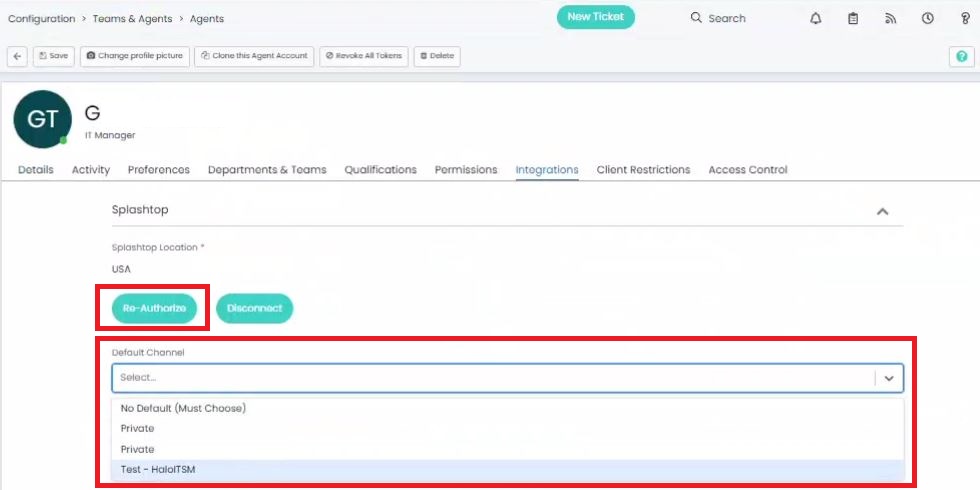Choose No Default (Must Choose) option
The width and height of the screenshot is (980, 490).
point(508,408)
